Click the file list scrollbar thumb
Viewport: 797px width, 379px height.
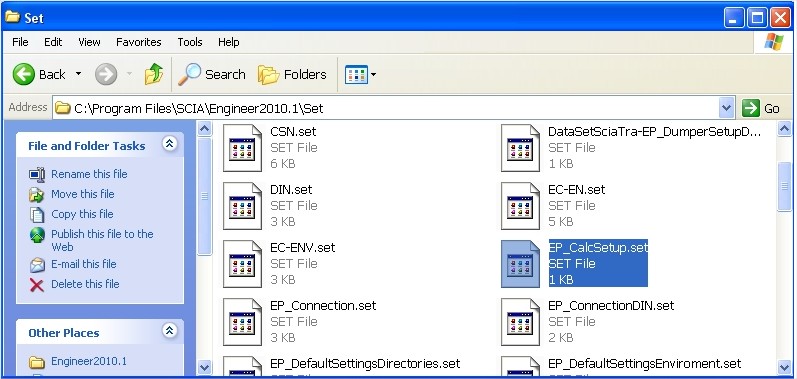click(785, 186)
